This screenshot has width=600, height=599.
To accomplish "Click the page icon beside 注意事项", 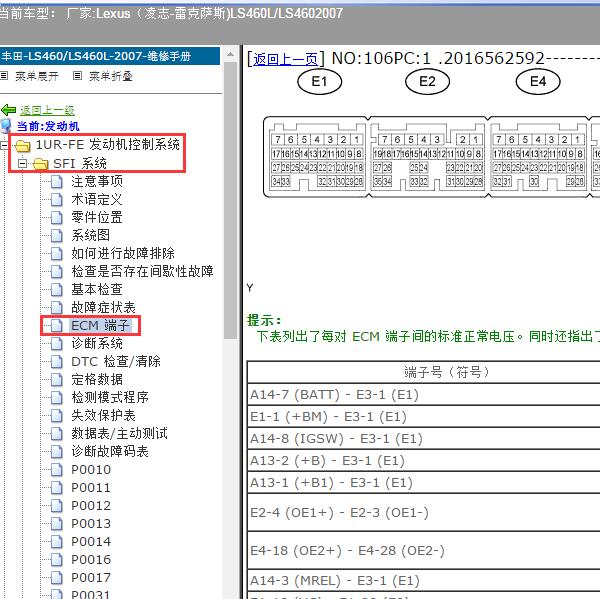I will click(x=57, y=181).
